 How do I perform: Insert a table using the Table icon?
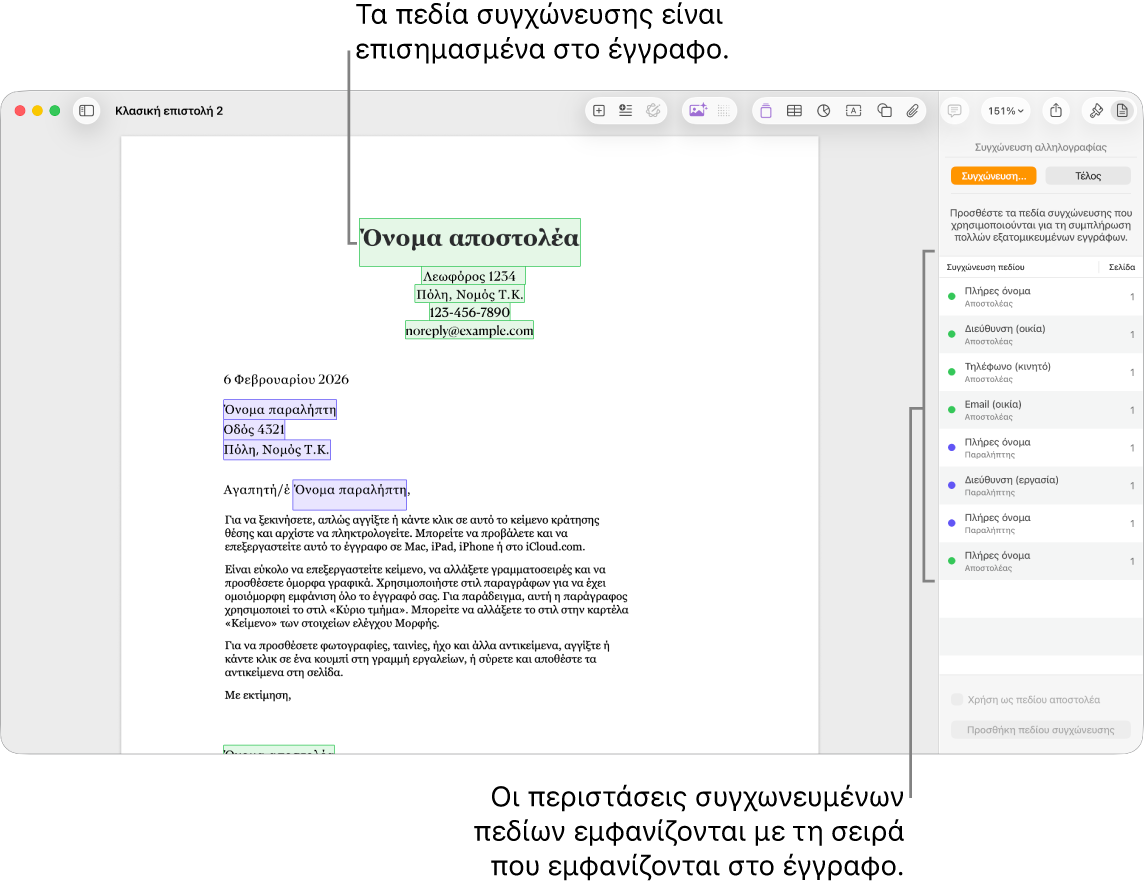(x=795, y=111)
